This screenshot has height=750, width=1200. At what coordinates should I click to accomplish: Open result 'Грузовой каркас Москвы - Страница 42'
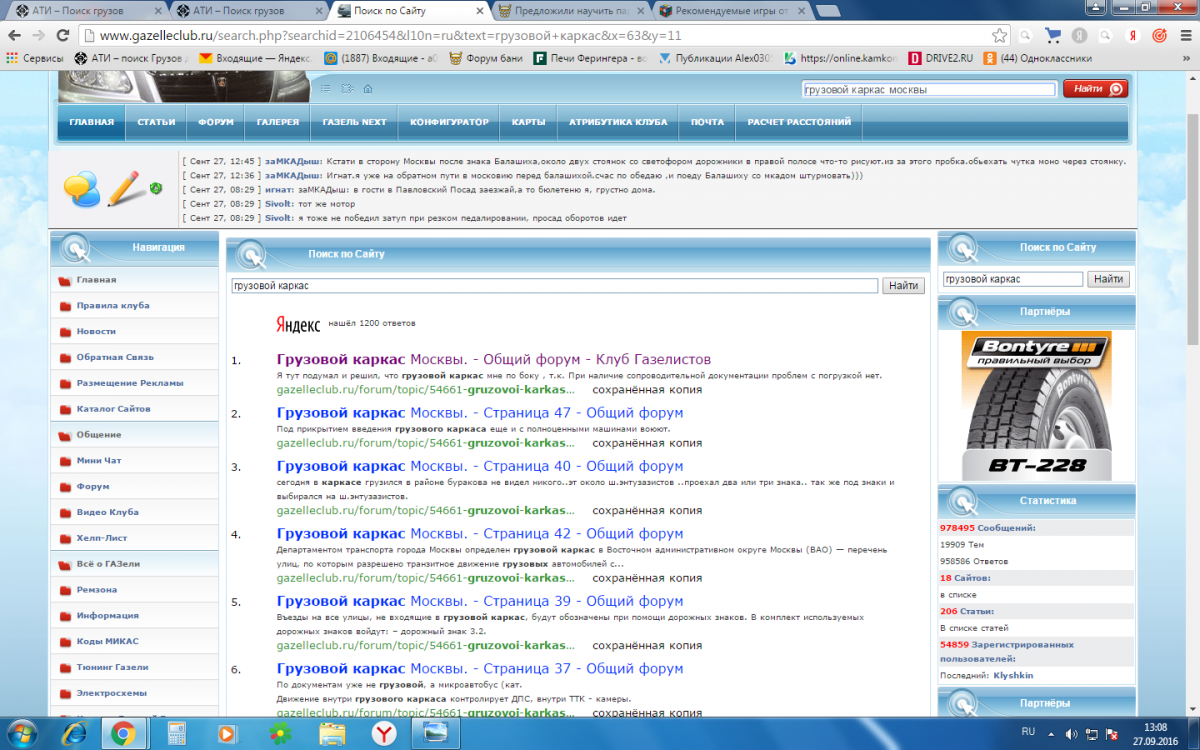480,534
